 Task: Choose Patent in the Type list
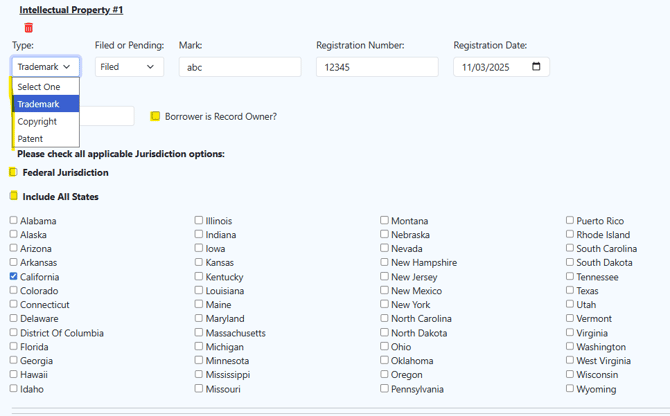pos(30,139)
